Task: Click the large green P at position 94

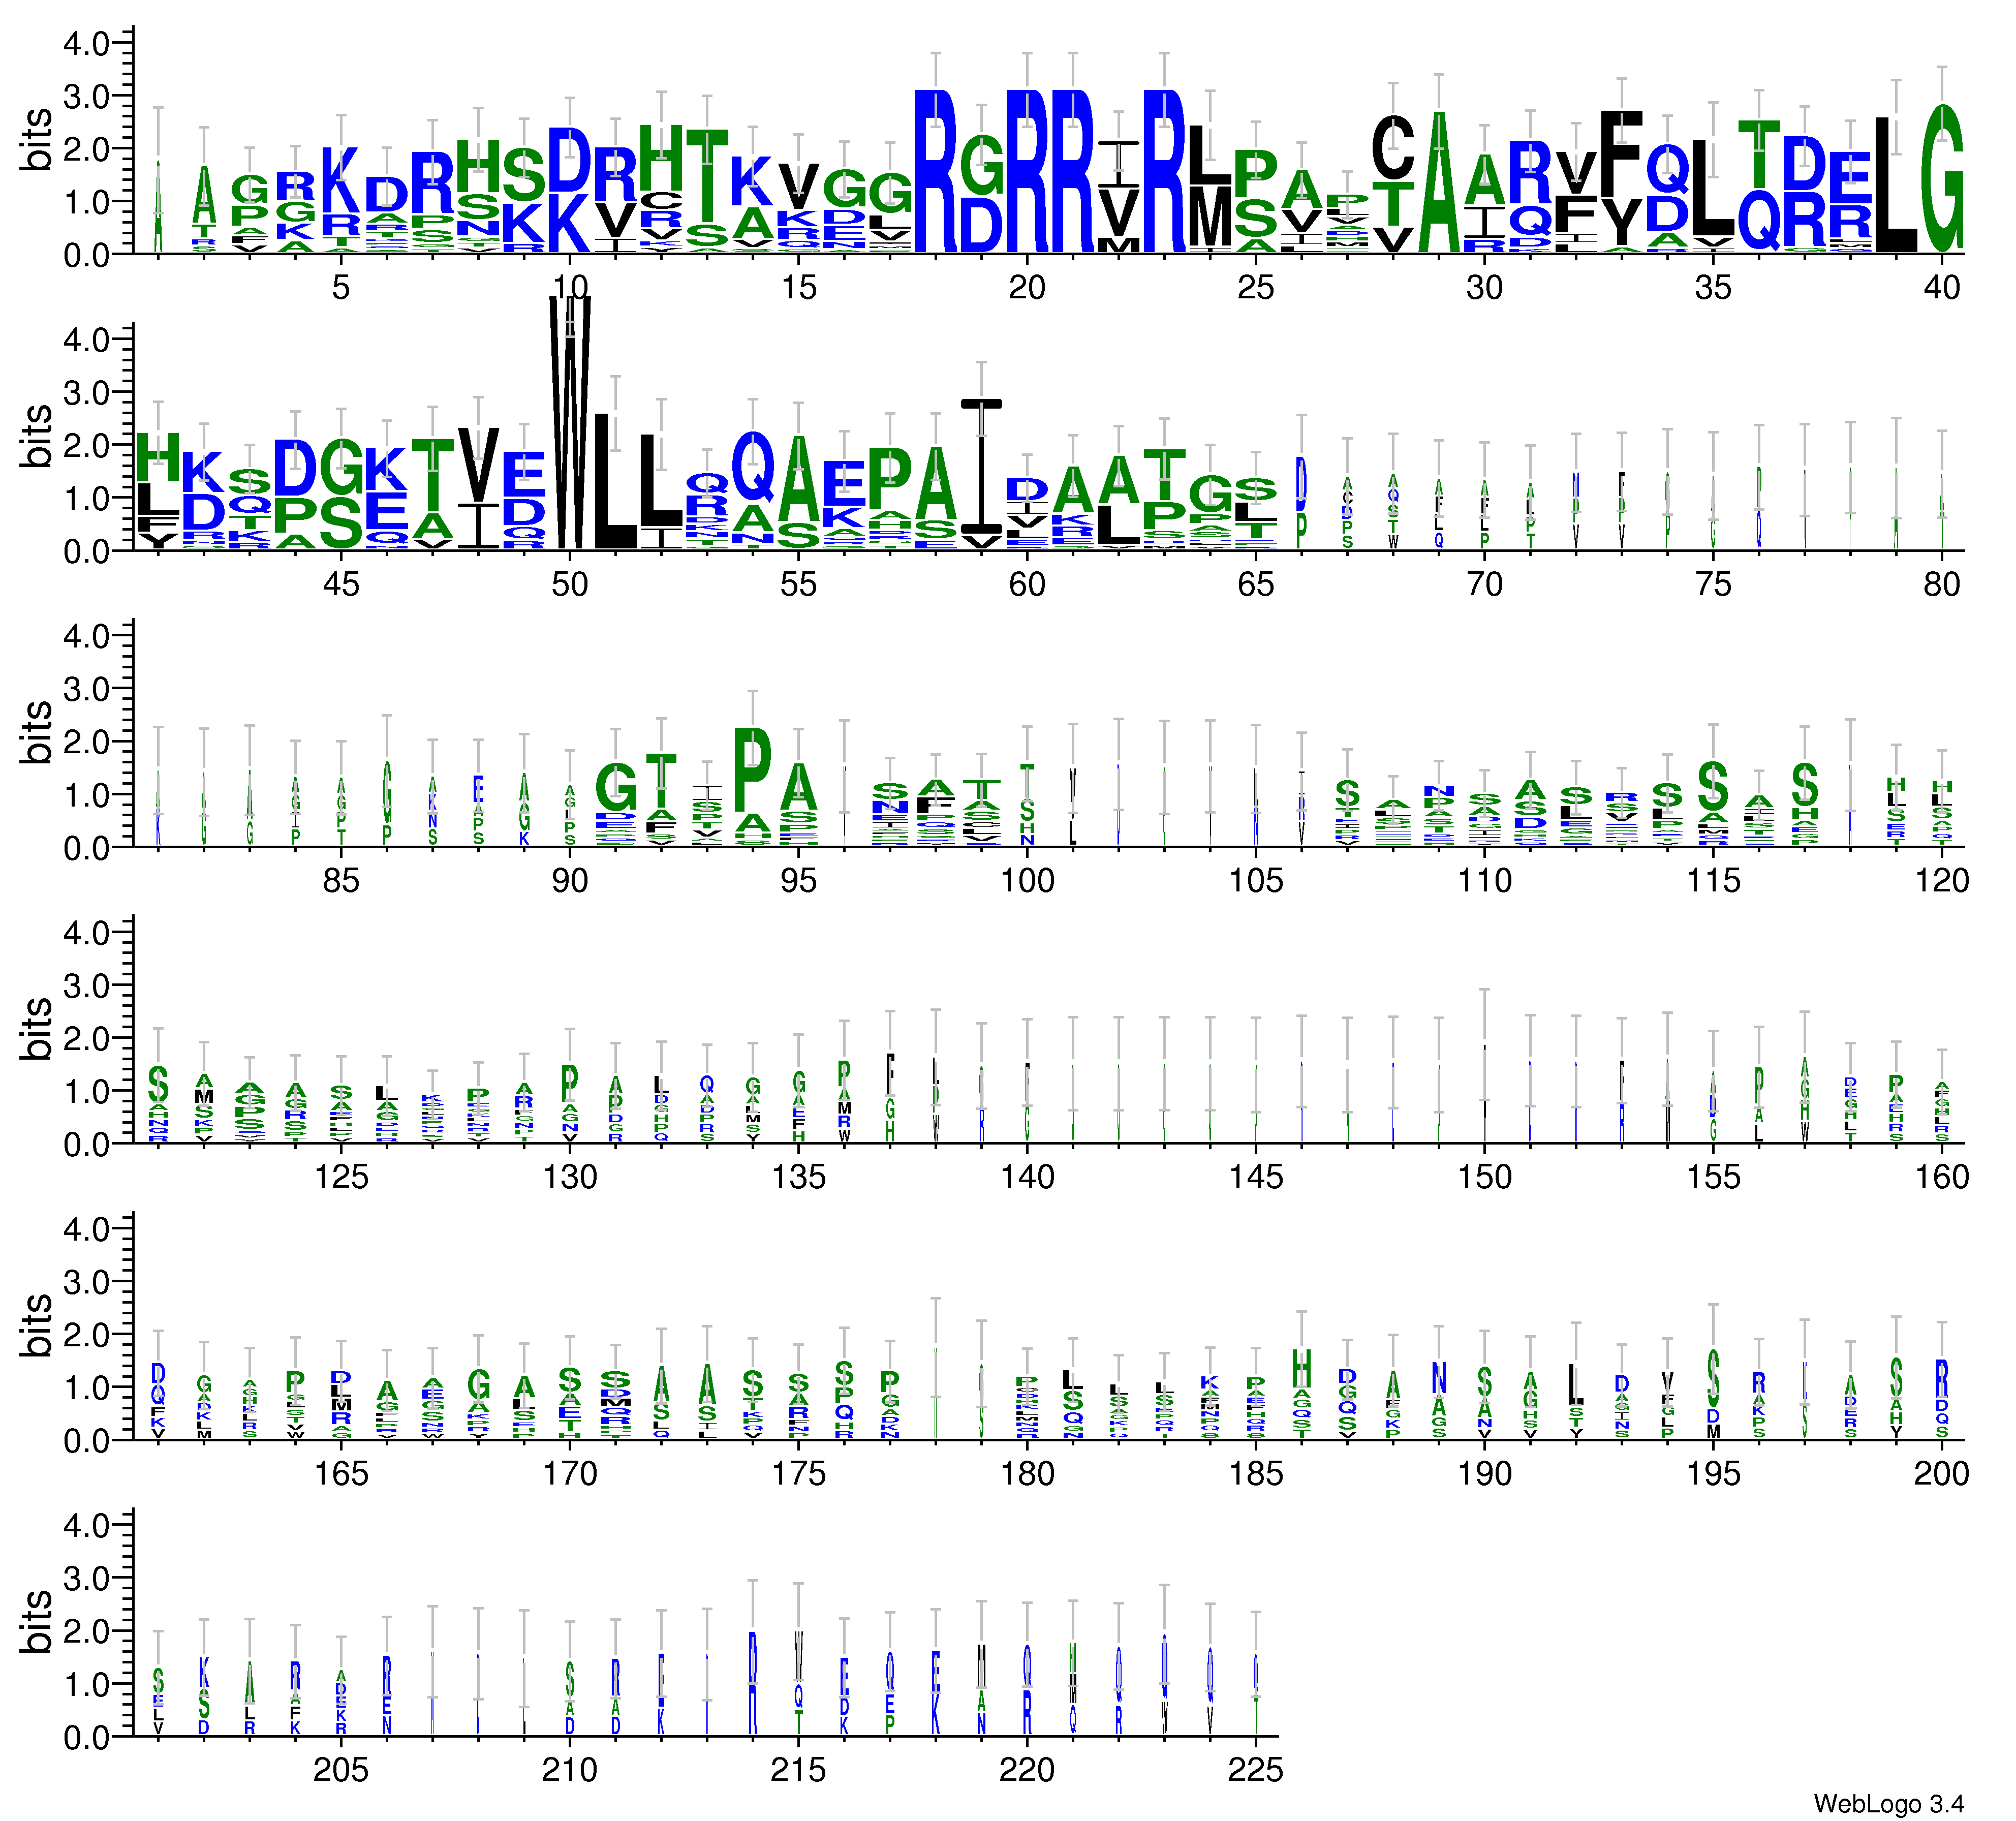Action: tap(753, 769)
